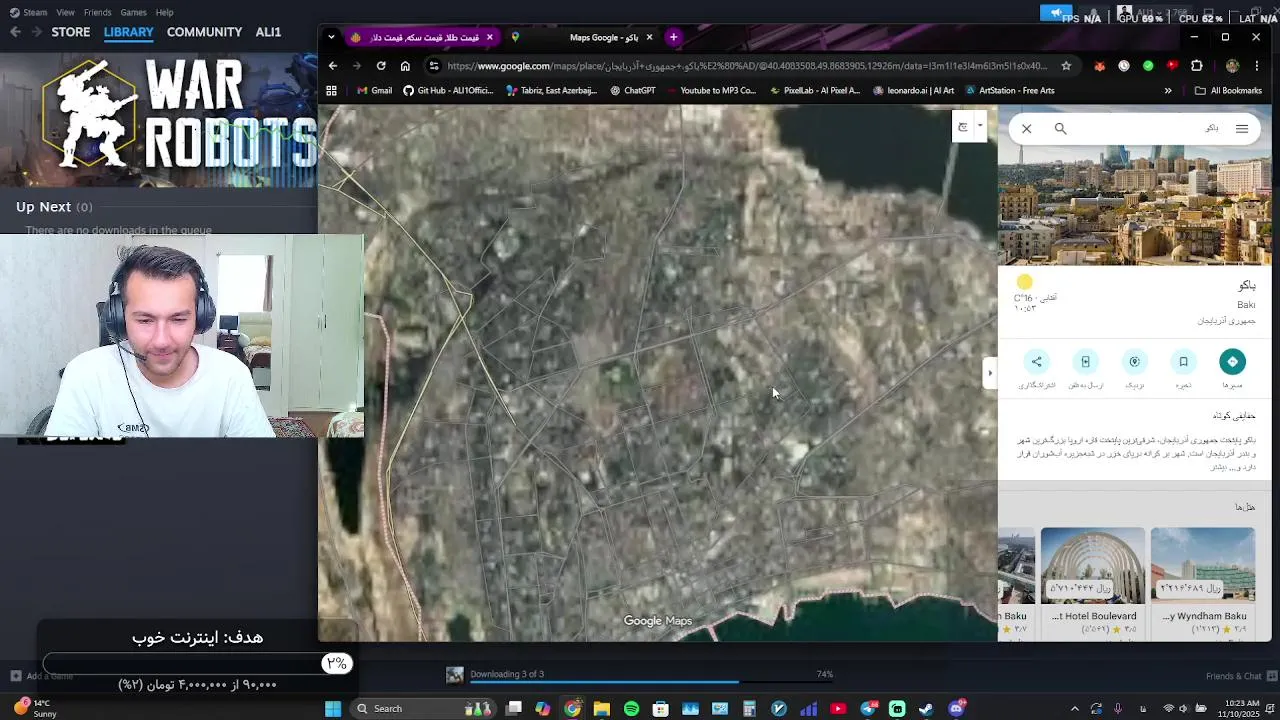Open the leonardo.ai | AI Art bookmark
Image resolution: width=1280 pixels, height=720 pixels.
913,90
